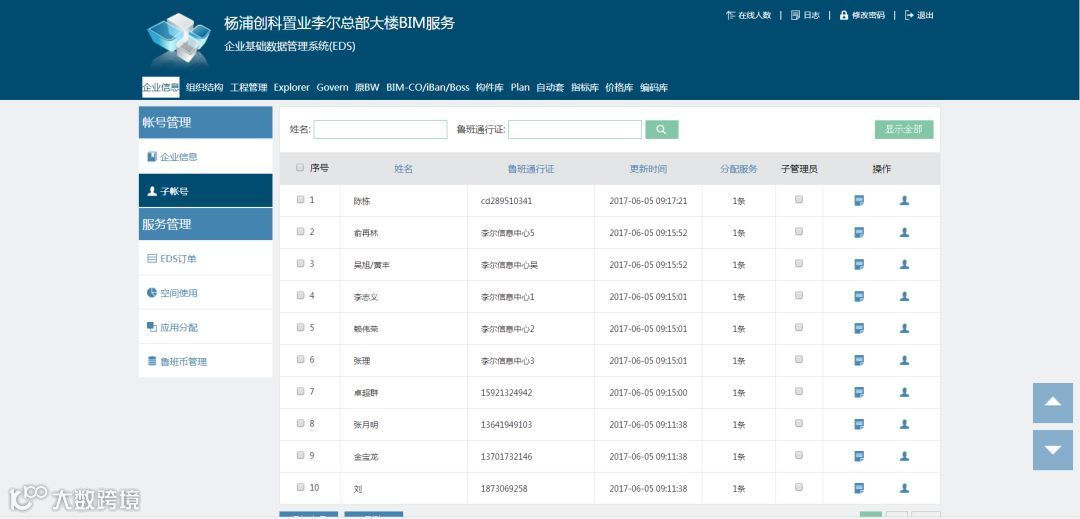Click the EDS cube logo
The width and height of the screenshot is (1080, 519).
coord(178,39)
